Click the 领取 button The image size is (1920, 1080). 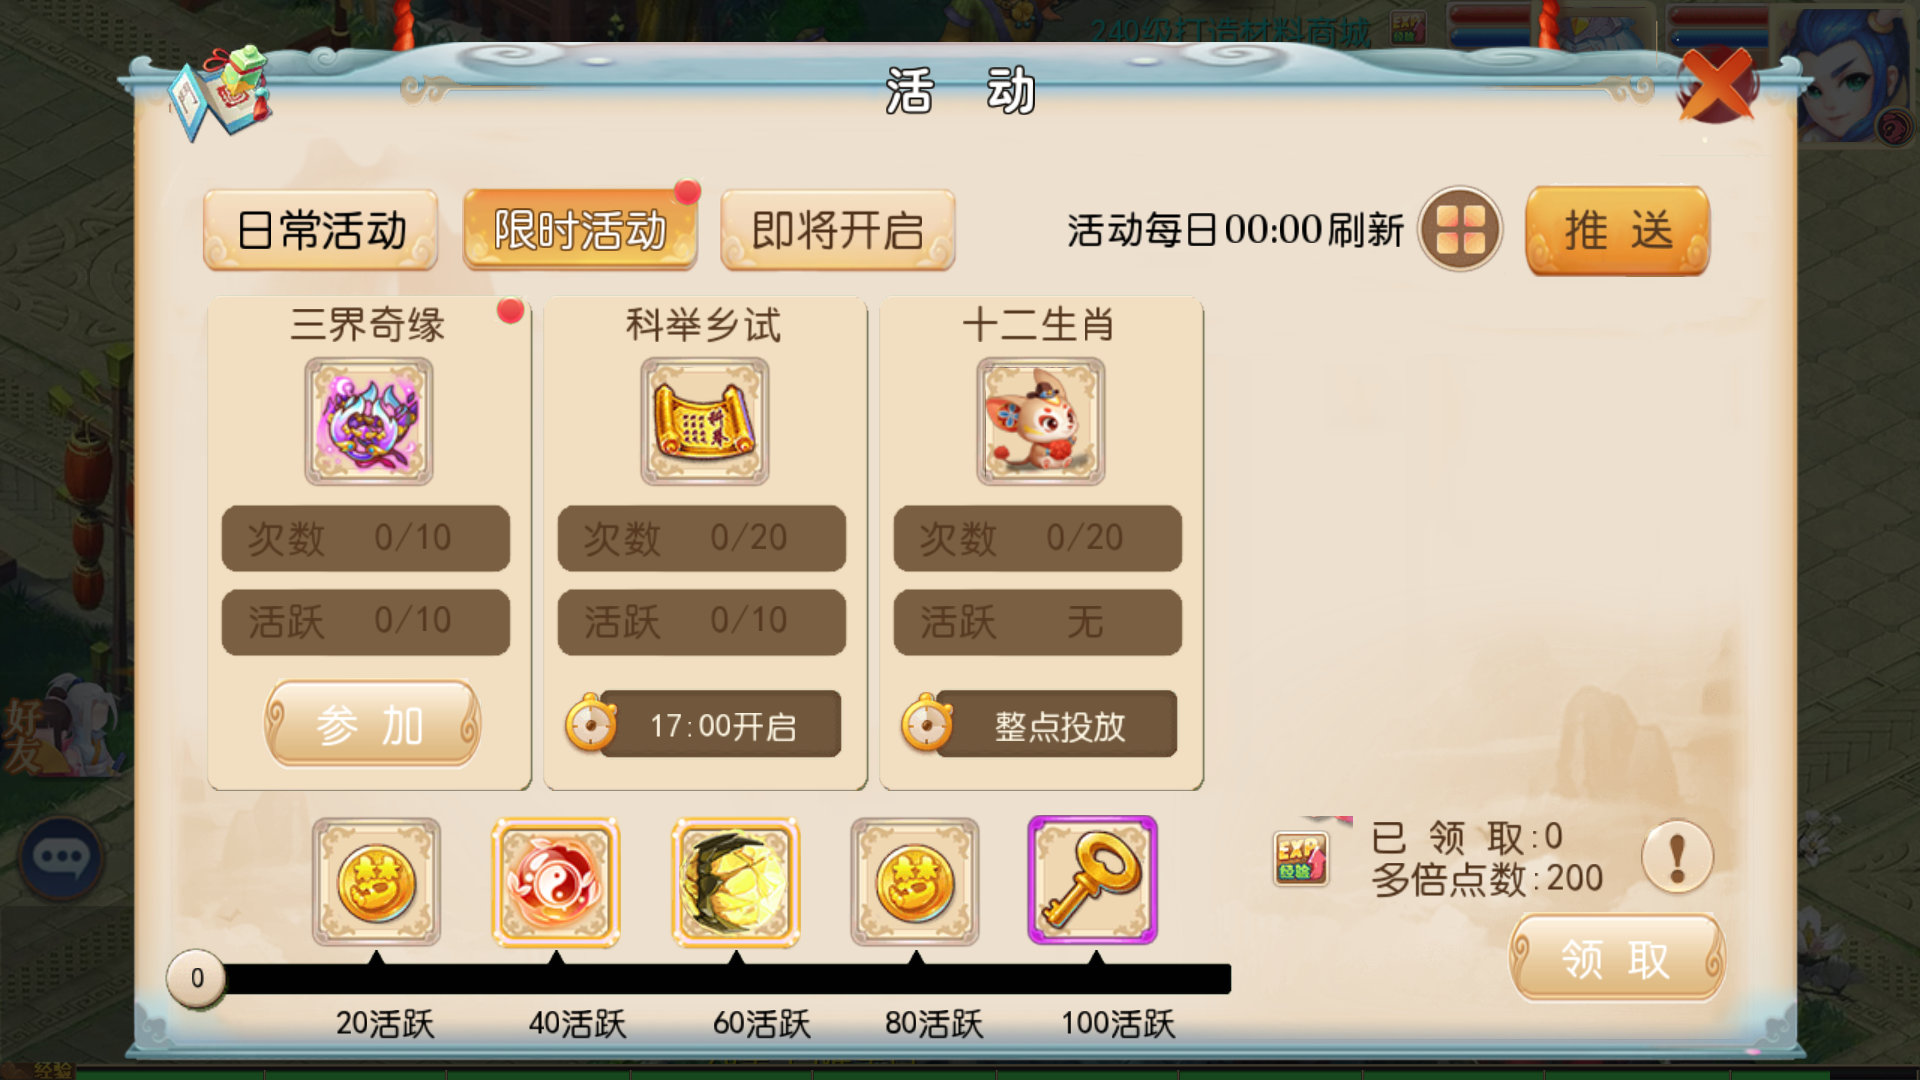[x=1617, y=958]
